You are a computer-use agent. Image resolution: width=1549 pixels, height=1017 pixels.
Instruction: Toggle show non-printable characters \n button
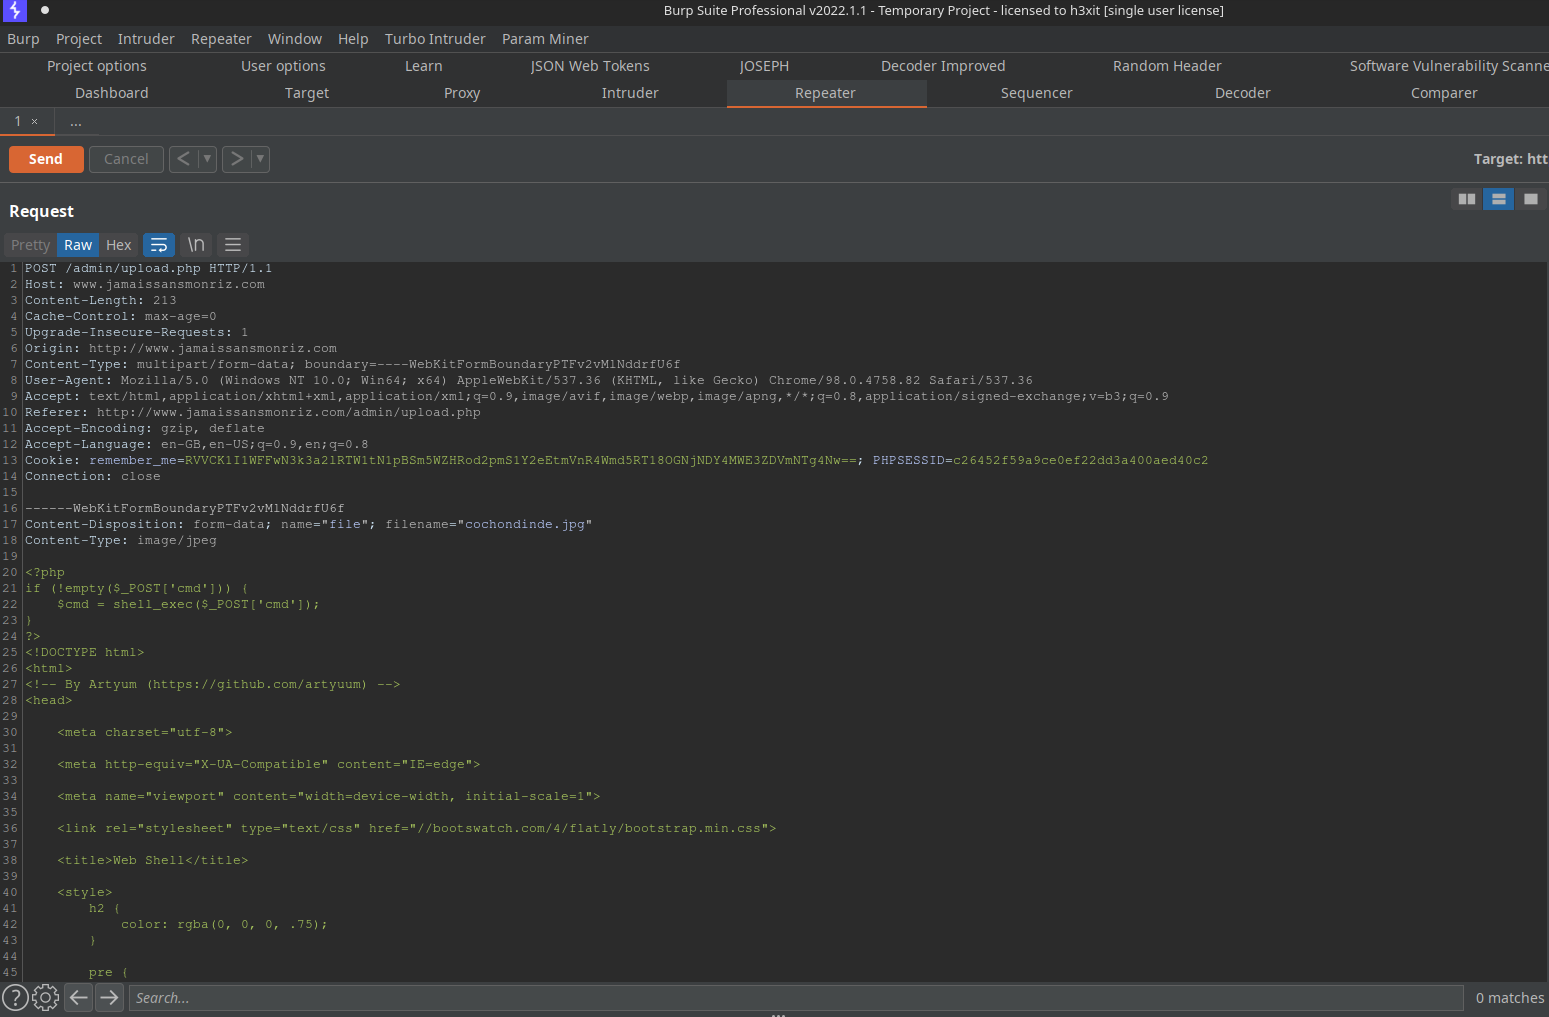(x=196, y=245)
